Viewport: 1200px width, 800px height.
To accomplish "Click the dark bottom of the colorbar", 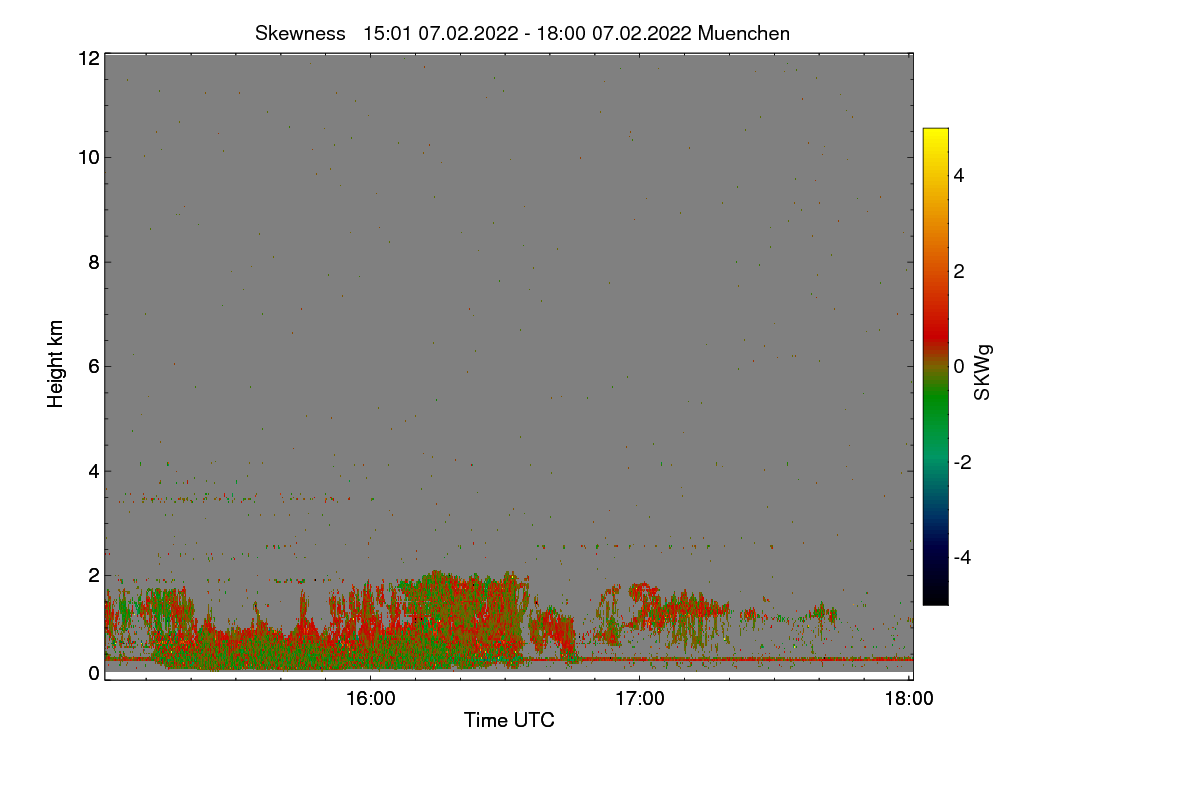I will (x=935, y=593).
